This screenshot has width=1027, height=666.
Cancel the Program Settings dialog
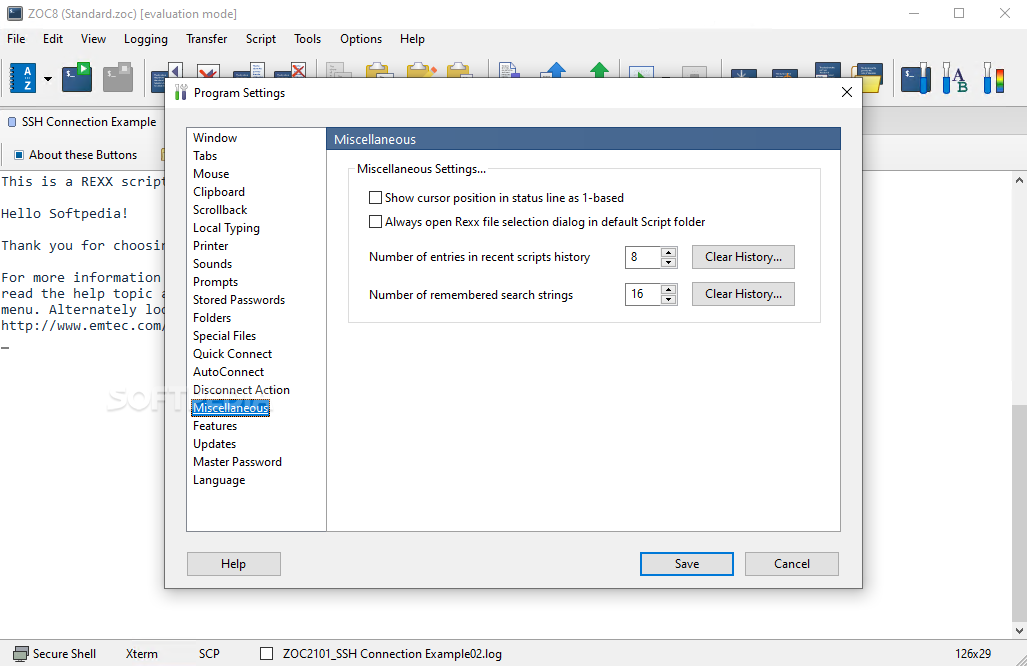coord(791,564)
